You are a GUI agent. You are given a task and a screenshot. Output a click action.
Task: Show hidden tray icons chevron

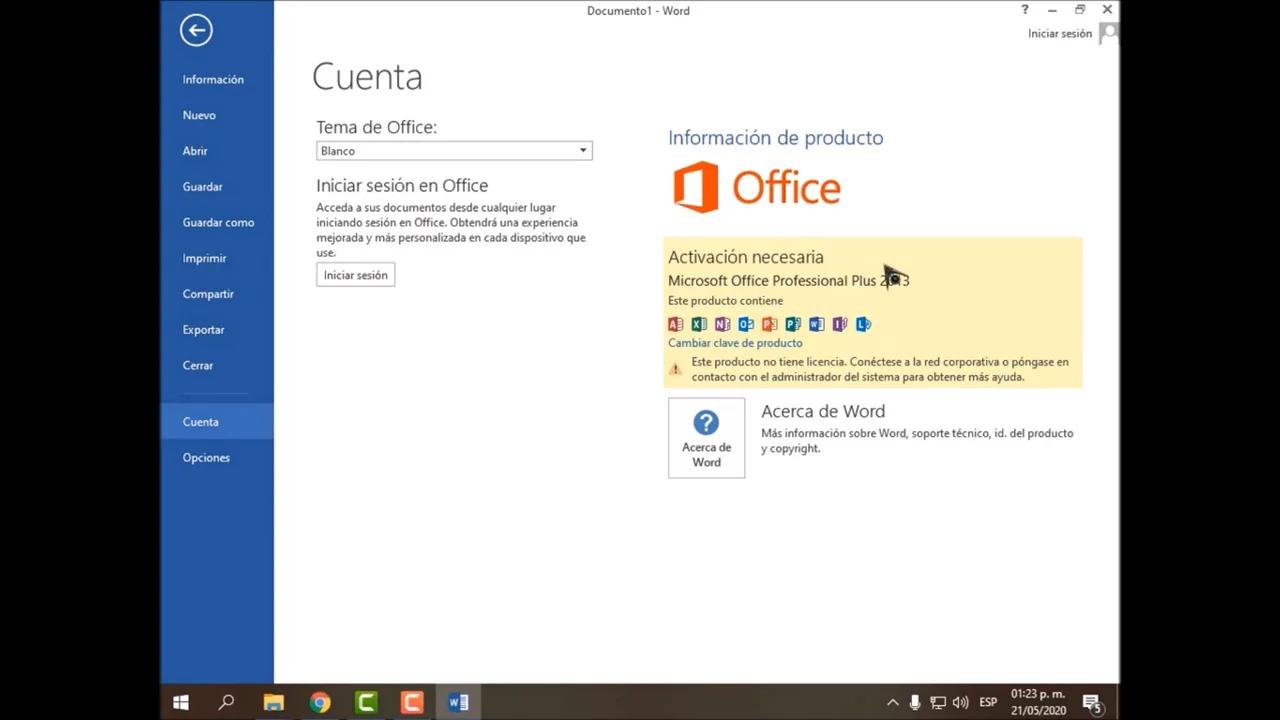[892, 703]
